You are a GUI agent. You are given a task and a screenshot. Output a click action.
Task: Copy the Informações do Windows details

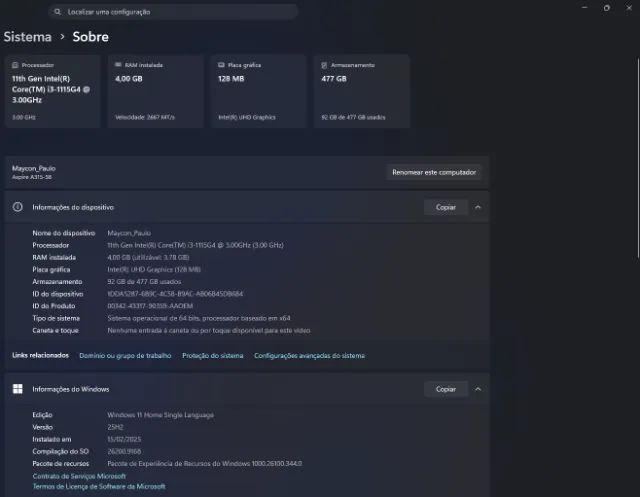point(446,389)
